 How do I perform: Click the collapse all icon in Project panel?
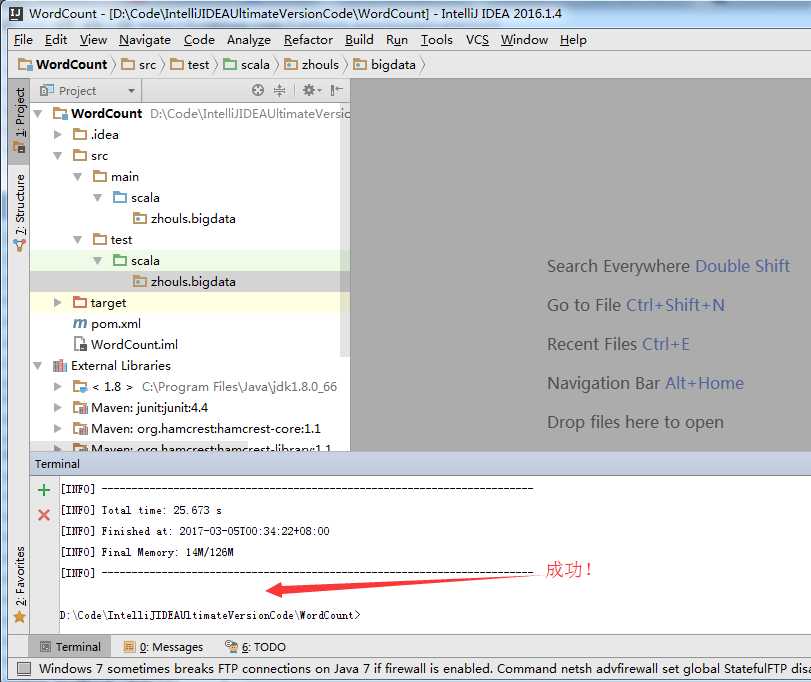pos(279,90)
